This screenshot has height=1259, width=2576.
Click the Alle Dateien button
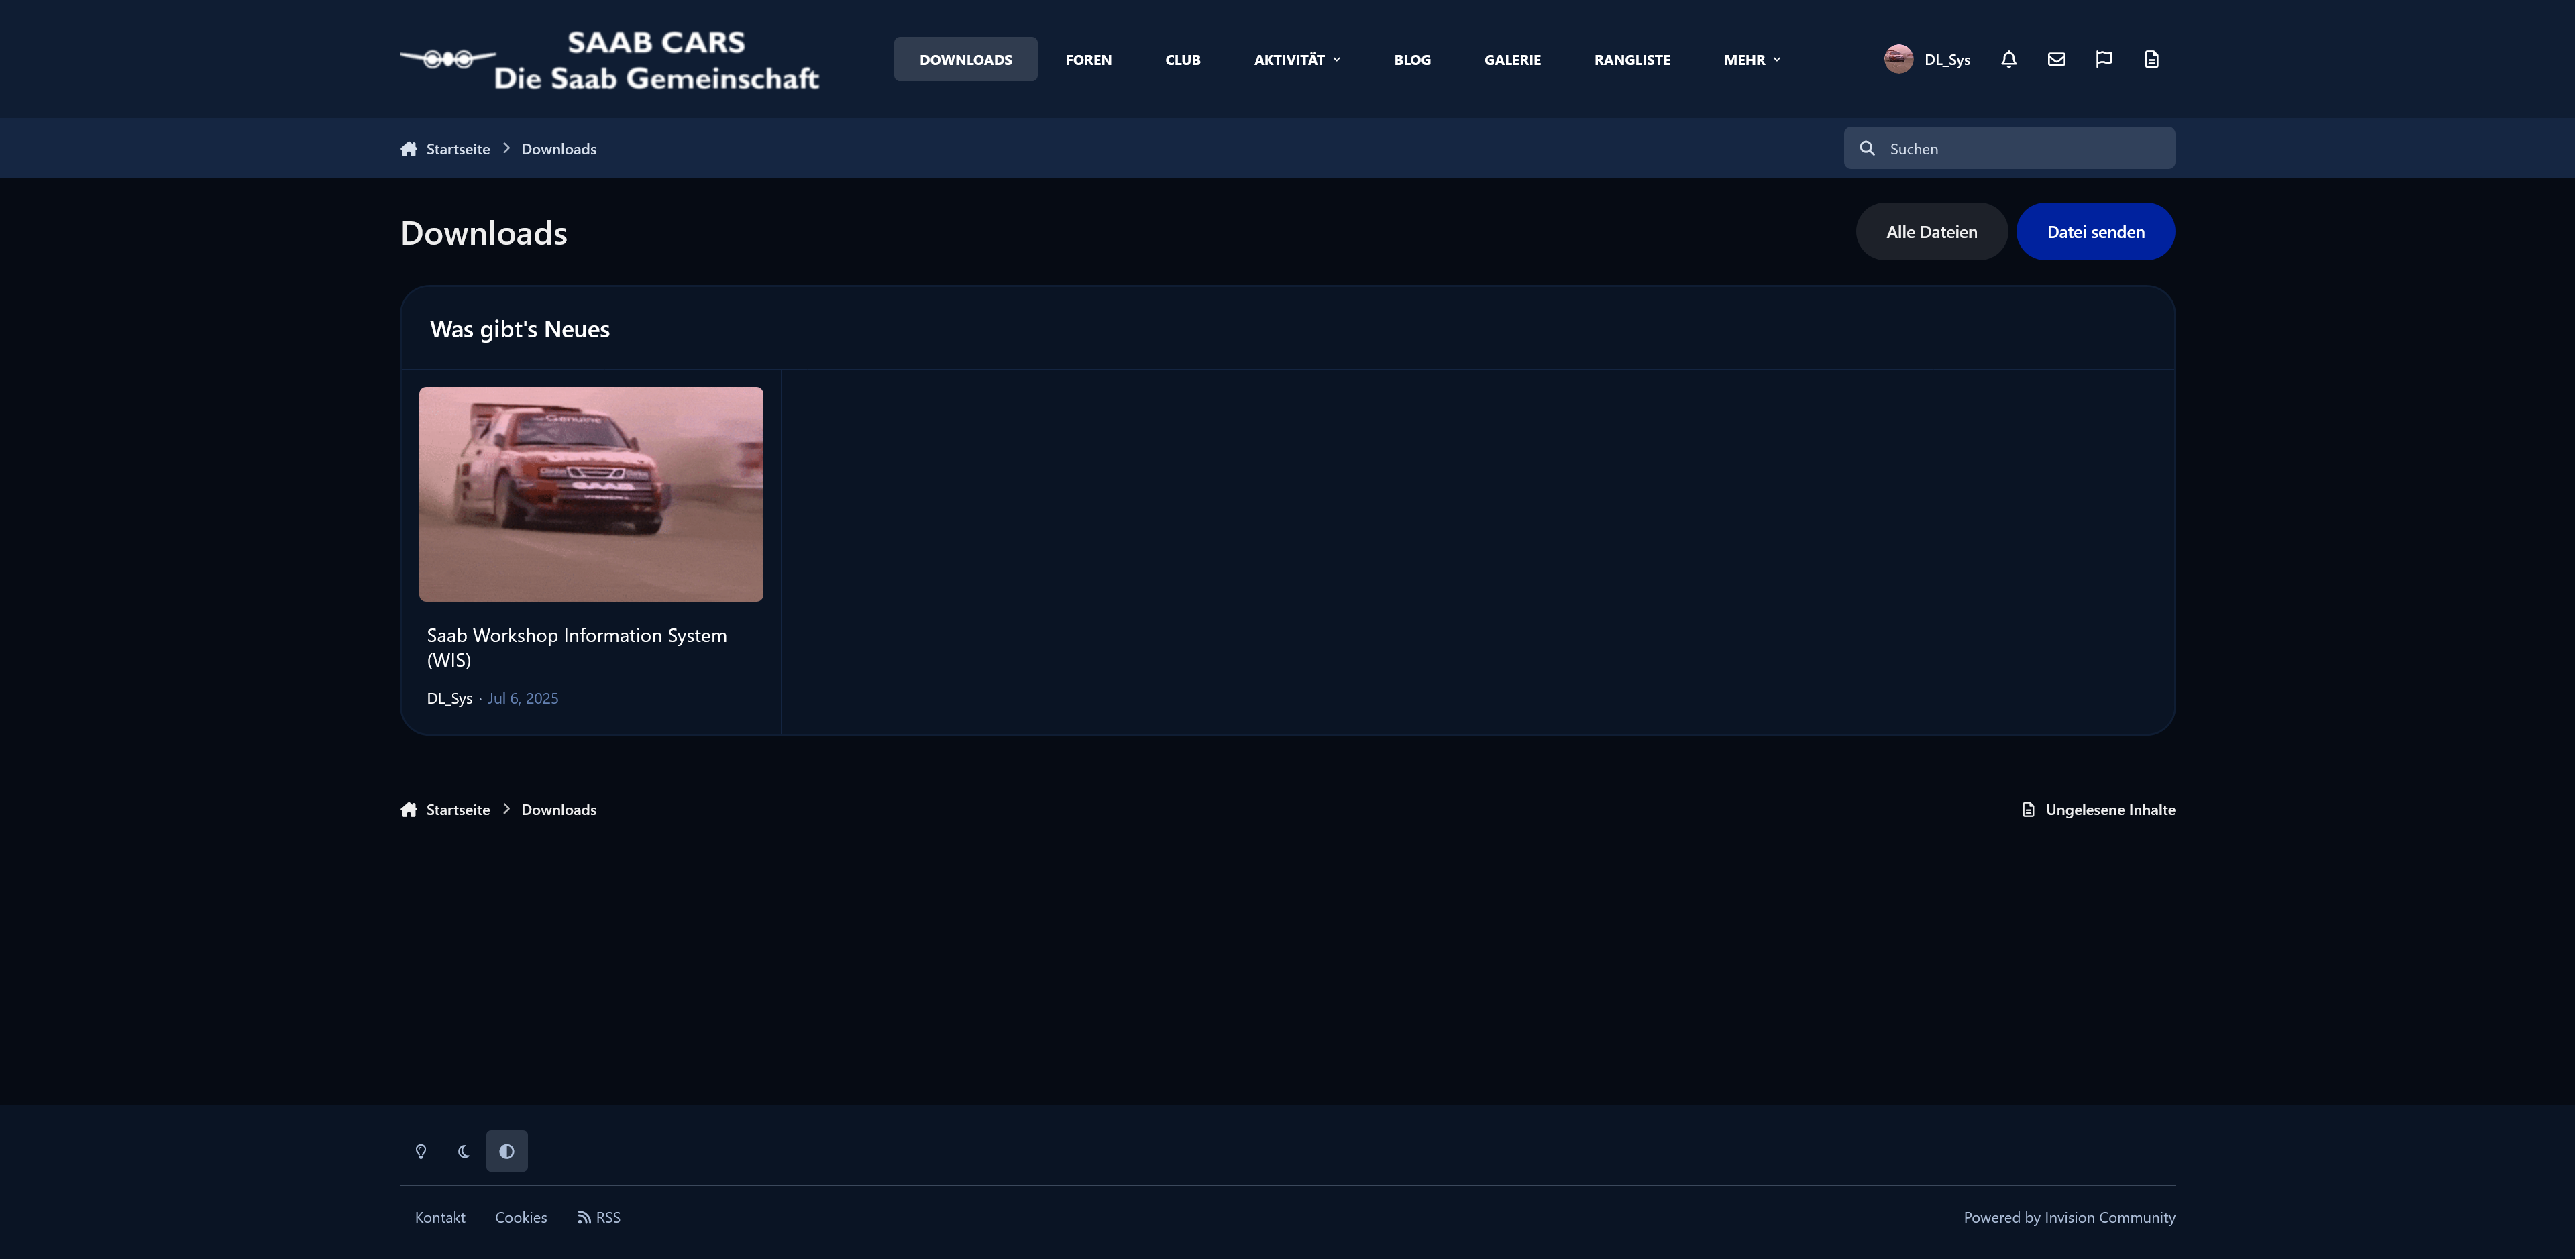pyautogui.click(x=1931, y=232)
